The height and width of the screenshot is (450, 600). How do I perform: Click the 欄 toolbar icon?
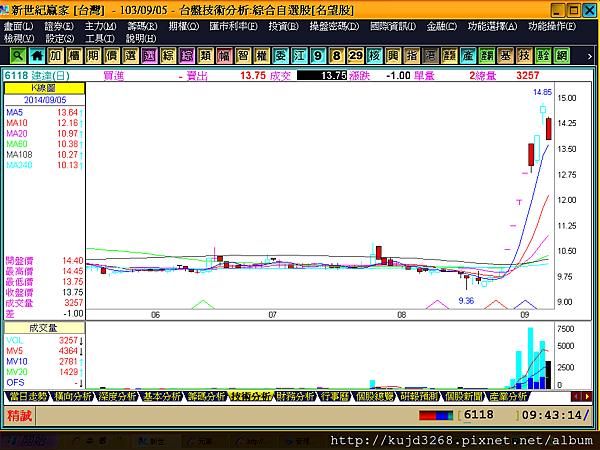click(x=74, y=56)
